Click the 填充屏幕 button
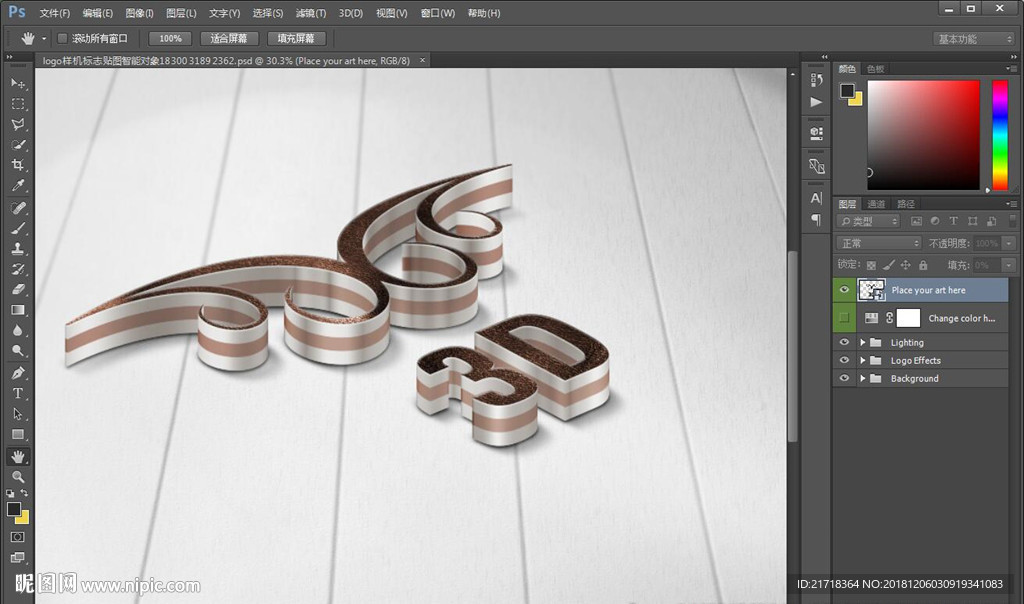Image resolution: width=1024 pixels, height=604 pixels. [296, 38]
